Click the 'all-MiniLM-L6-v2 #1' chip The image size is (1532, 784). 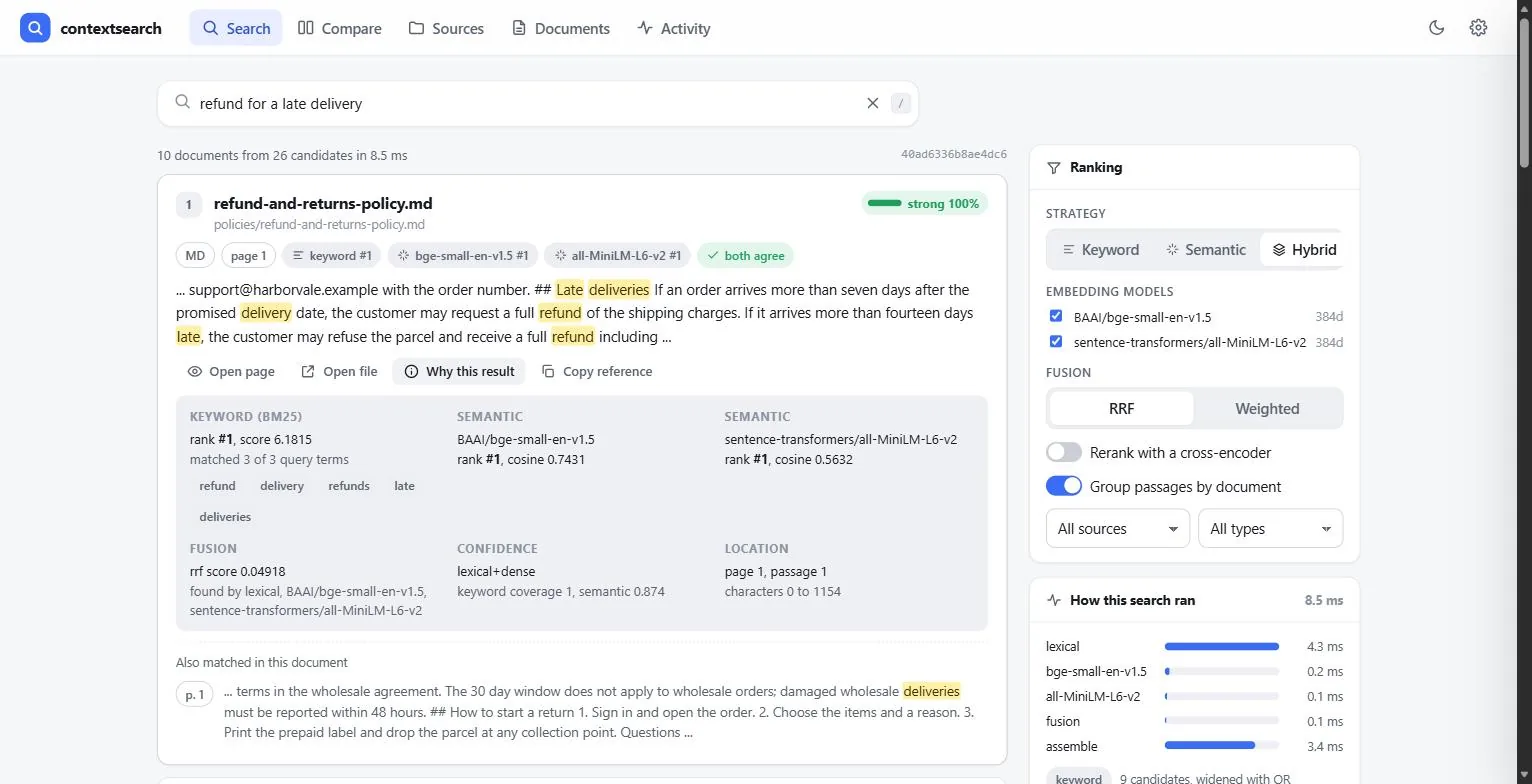coord(618,255)
